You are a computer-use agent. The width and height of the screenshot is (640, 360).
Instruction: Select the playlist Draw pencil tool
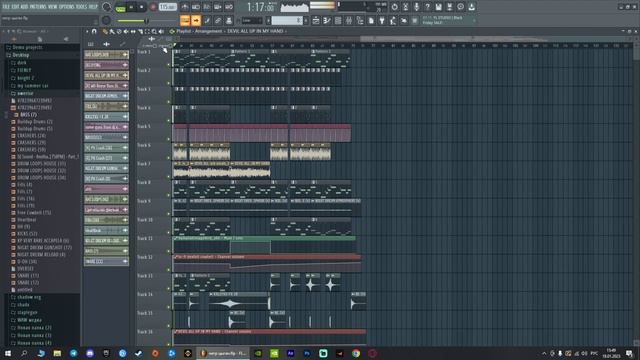pyautogui.click(x=105, y=31)
